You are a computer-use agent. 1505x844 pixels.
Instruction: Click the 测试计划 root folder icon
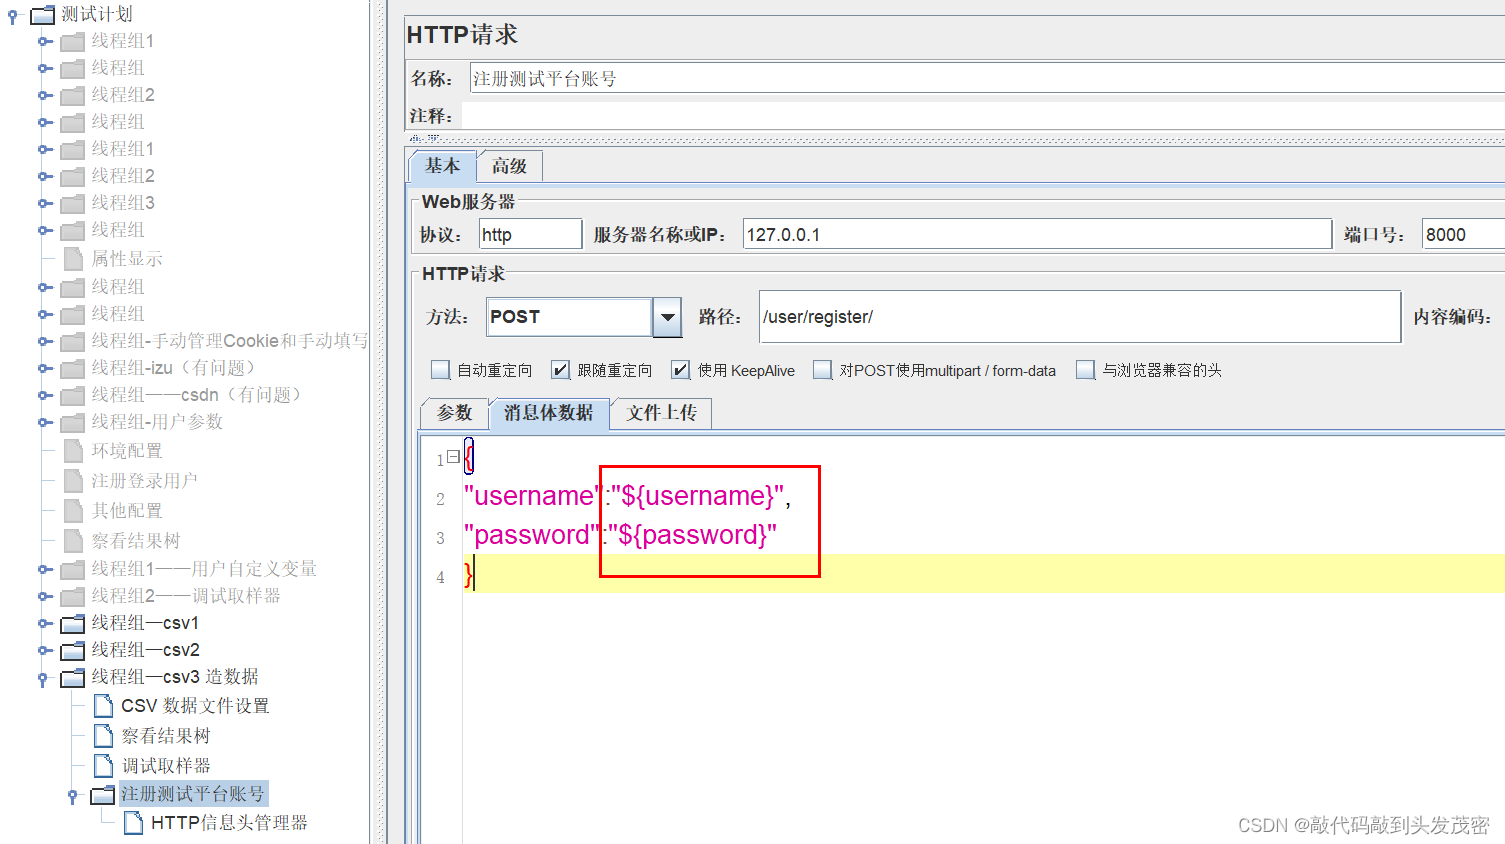pos(42,15)
